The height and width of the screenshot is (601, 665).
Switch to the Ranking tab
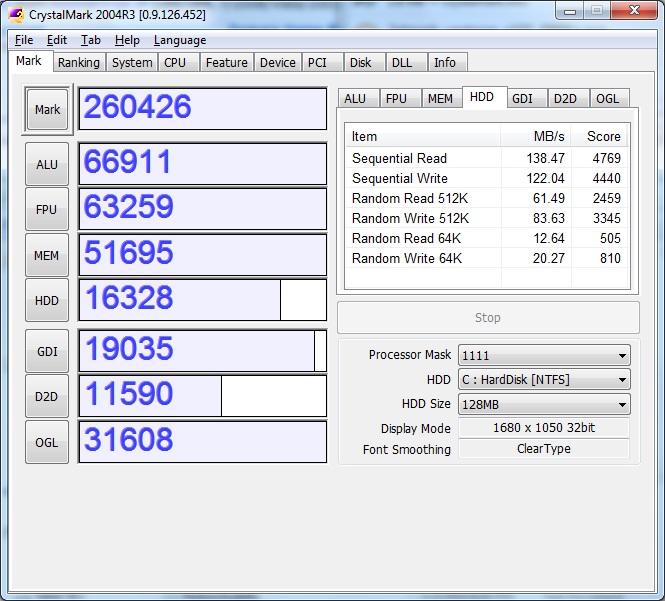point(79,62)
